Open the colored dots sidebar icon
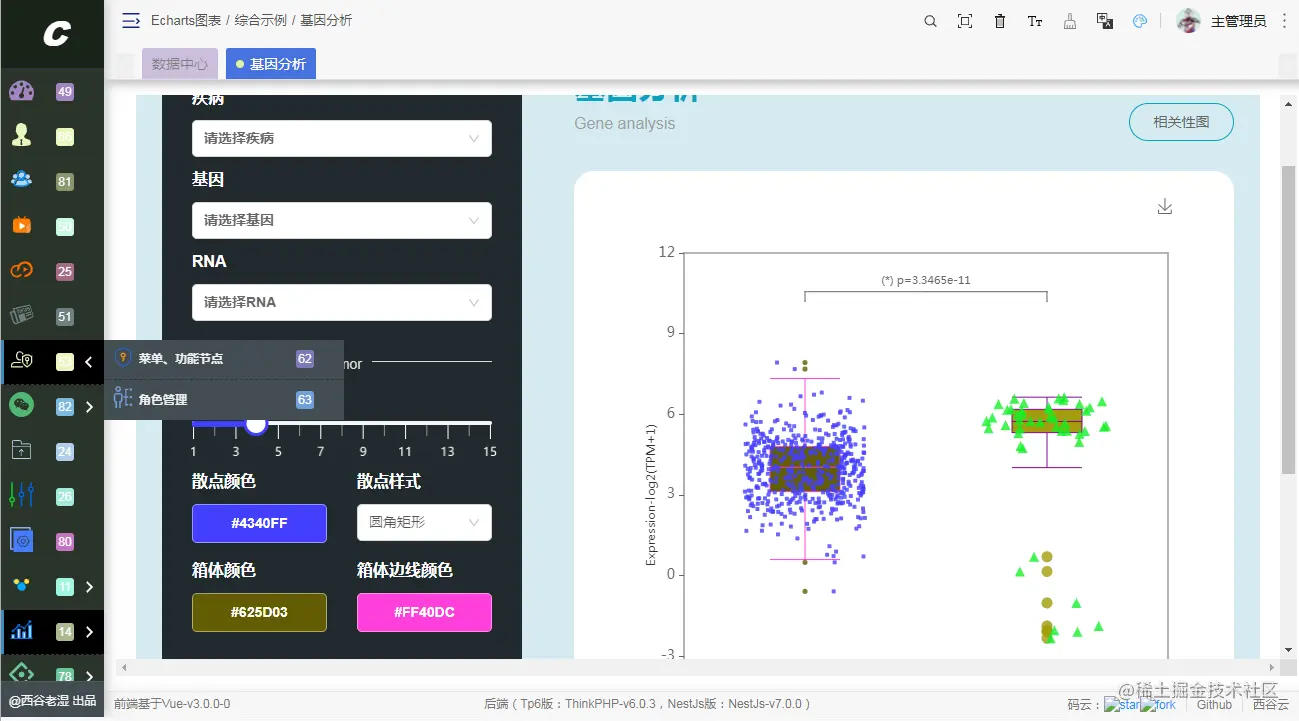The image size is (1299, 721). click(21, 586)
